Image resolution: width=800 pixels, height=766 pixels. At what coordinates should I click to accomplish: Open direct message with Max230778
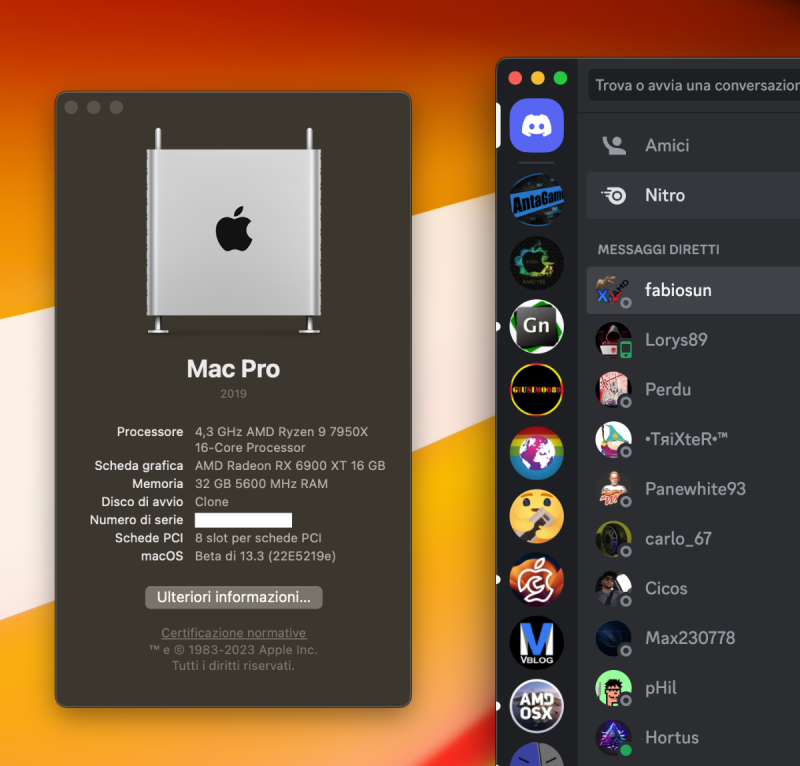tap(693, 638)
